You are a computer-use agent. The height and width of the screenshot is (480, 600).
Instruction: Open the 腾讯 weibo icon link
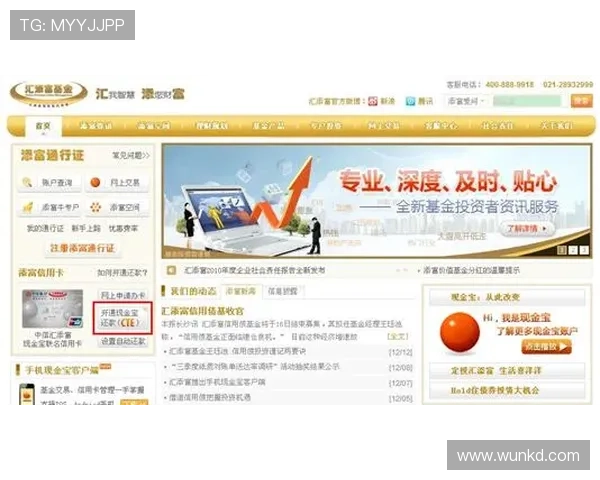click(x=410, y=101)
